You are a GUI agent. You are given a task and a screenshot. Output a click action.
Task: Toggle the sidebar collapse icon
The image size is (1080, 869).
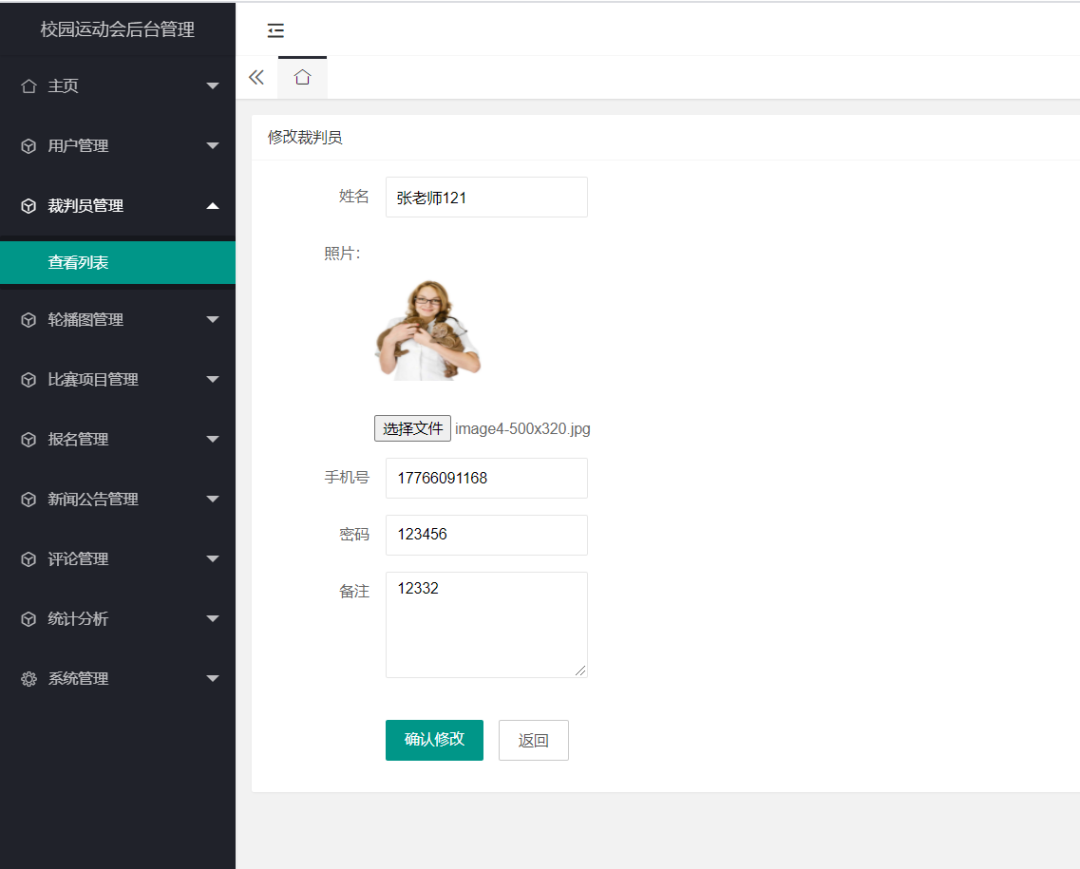tap(276, 30)
